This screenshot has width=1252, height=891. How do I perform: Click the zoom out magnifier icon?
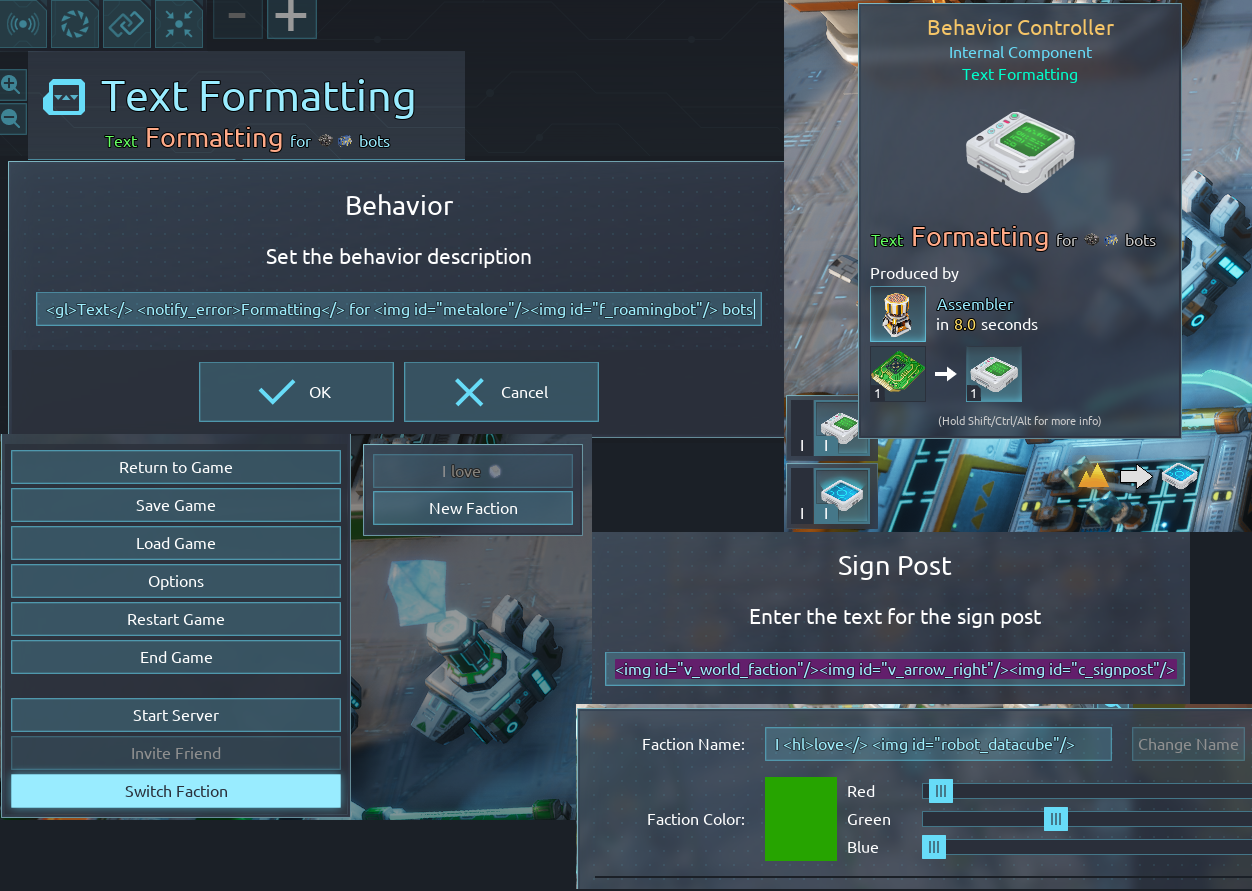pos(11,118)
